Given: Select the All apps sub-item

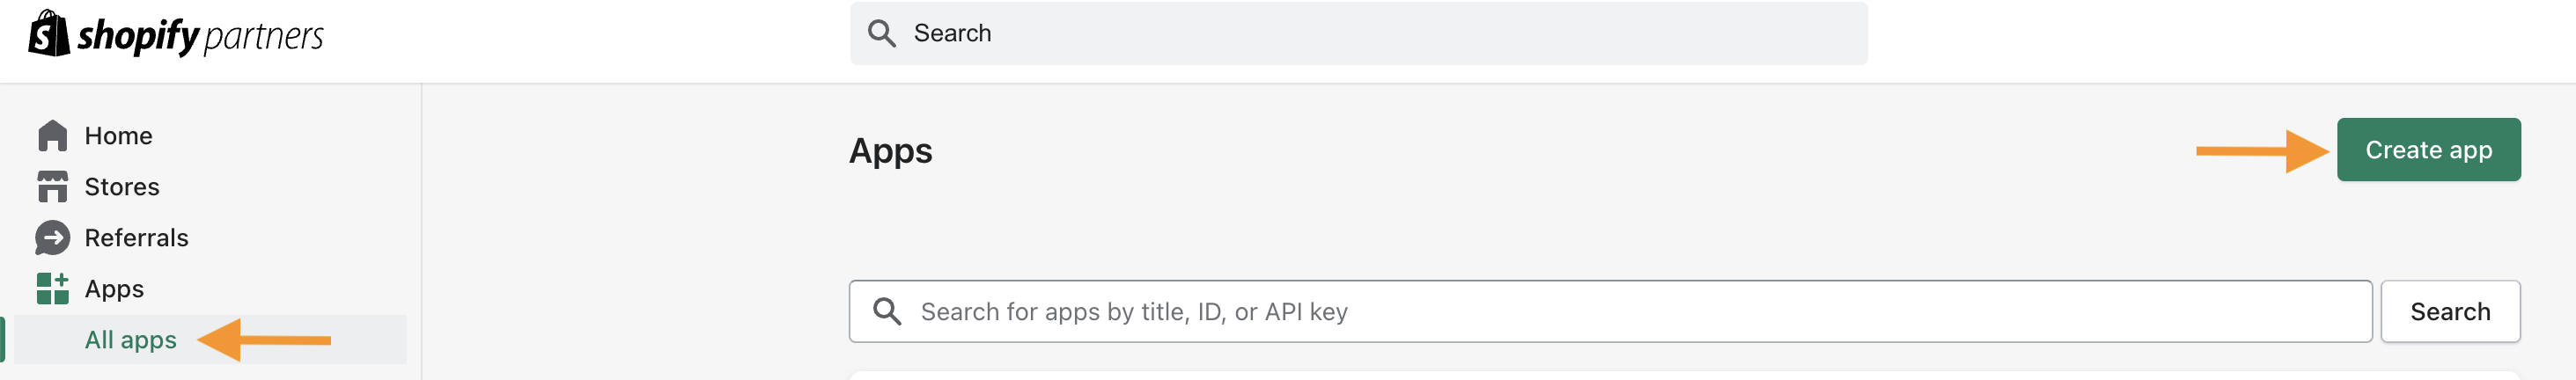Looking at the screenshot, I should tap(130, 340).
